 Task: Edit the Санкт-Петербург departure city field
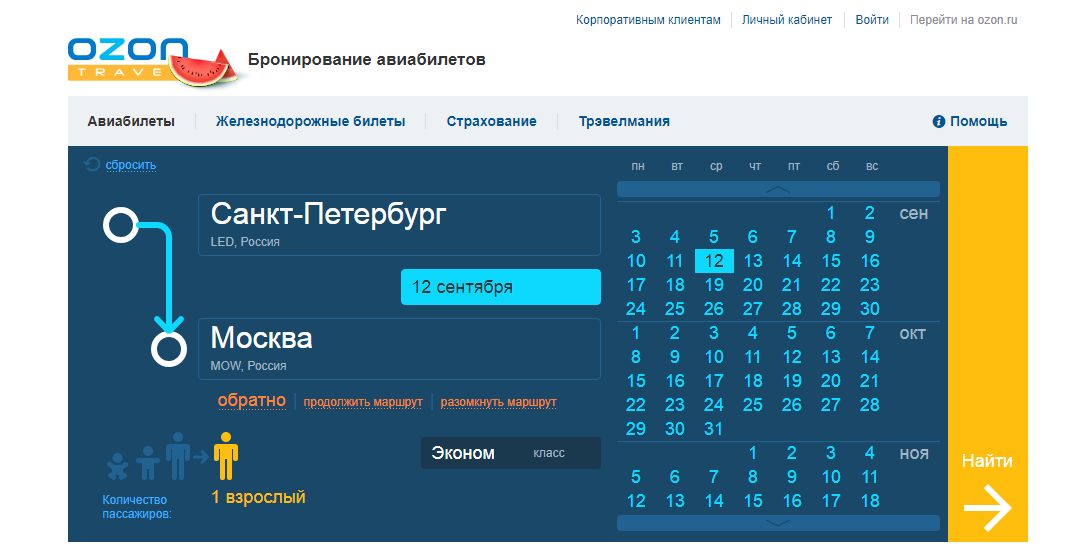pos(399,224)
